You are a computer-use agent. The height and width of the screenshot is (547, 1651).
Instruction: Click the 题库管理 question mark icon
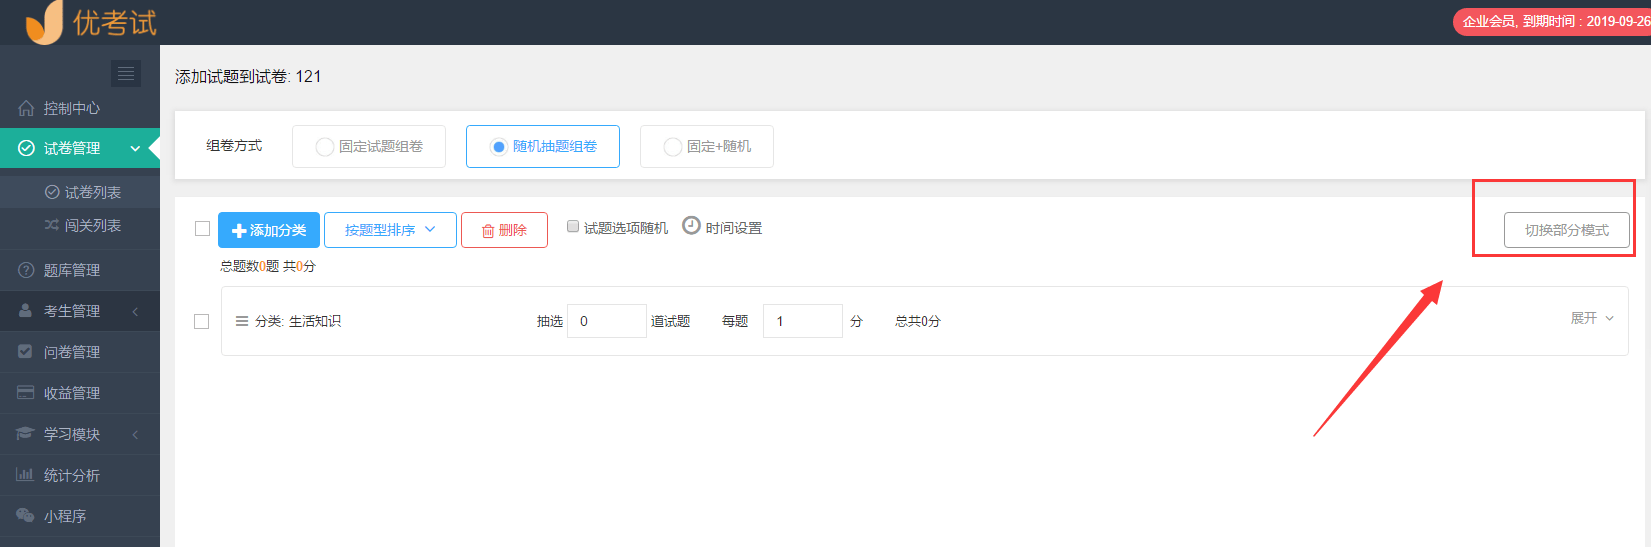[x=26, y=270]
